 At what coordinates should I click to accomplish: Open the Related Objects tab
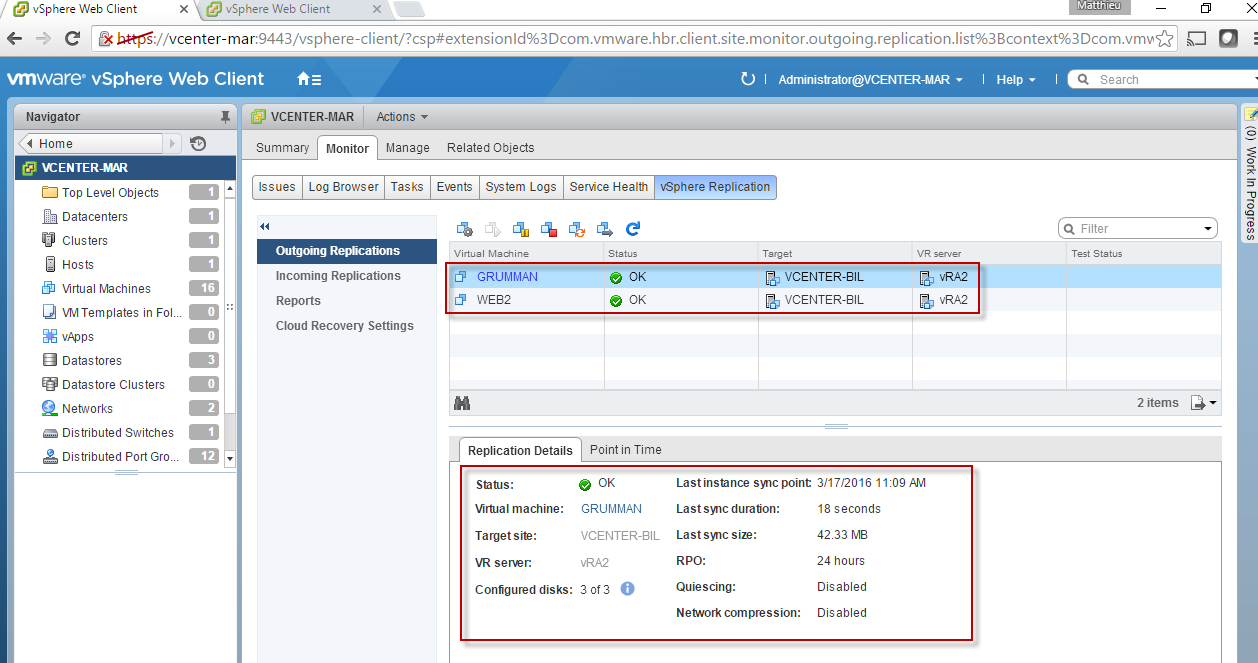[490, 147]
